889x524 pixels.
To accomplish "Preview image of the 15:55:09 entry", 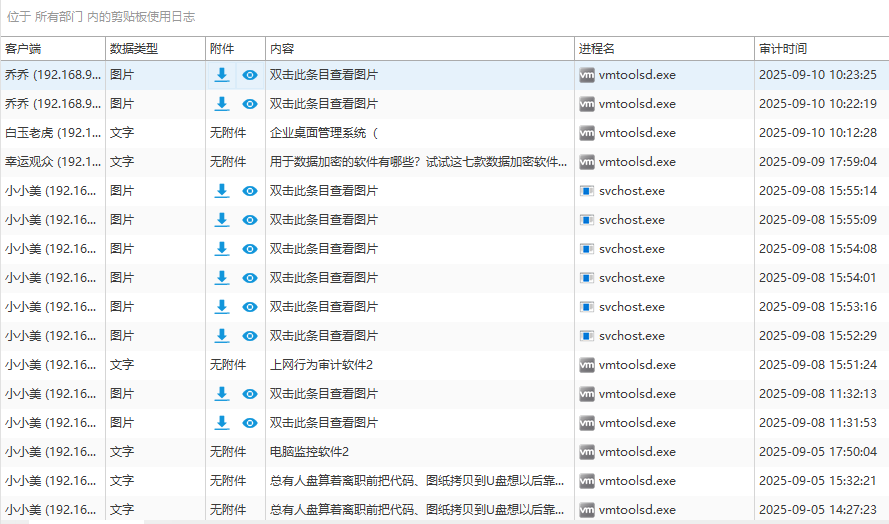I will point(250,220).
